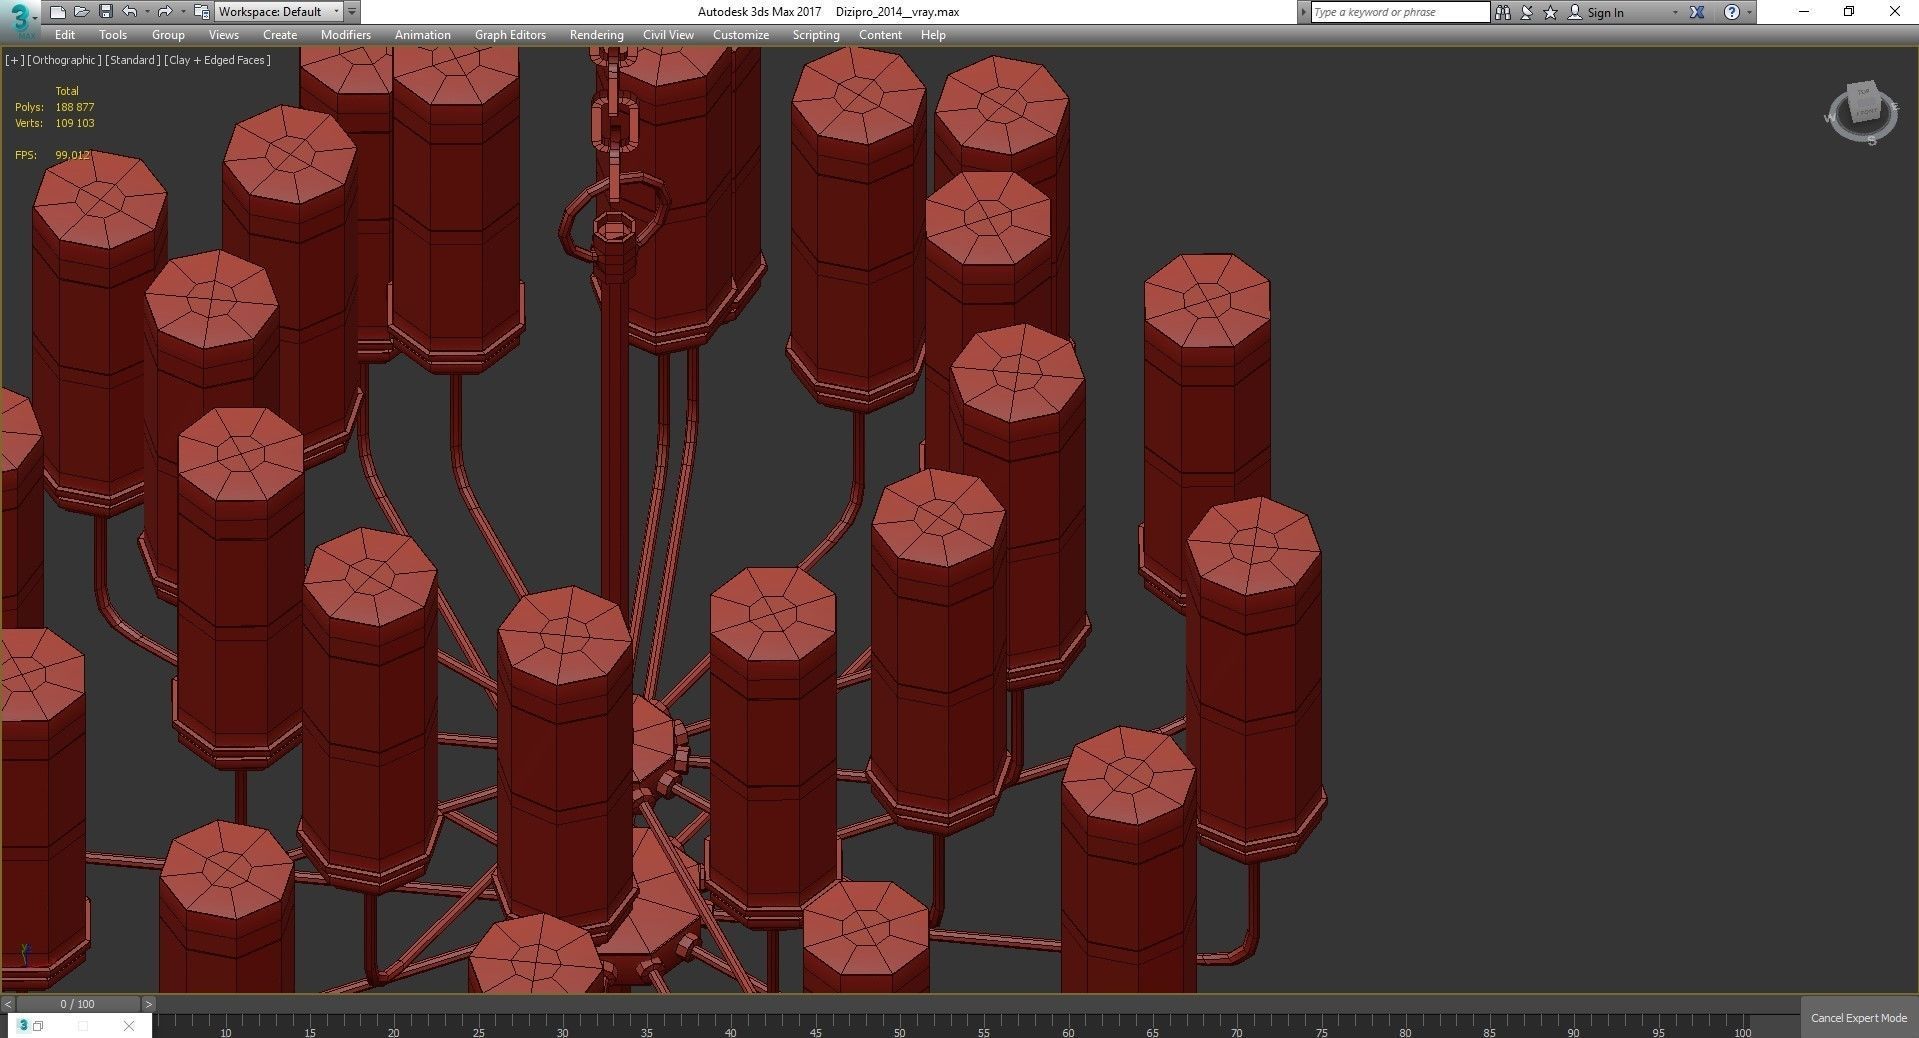Open the Standard viewport quality menu

(x=133, y=60)
